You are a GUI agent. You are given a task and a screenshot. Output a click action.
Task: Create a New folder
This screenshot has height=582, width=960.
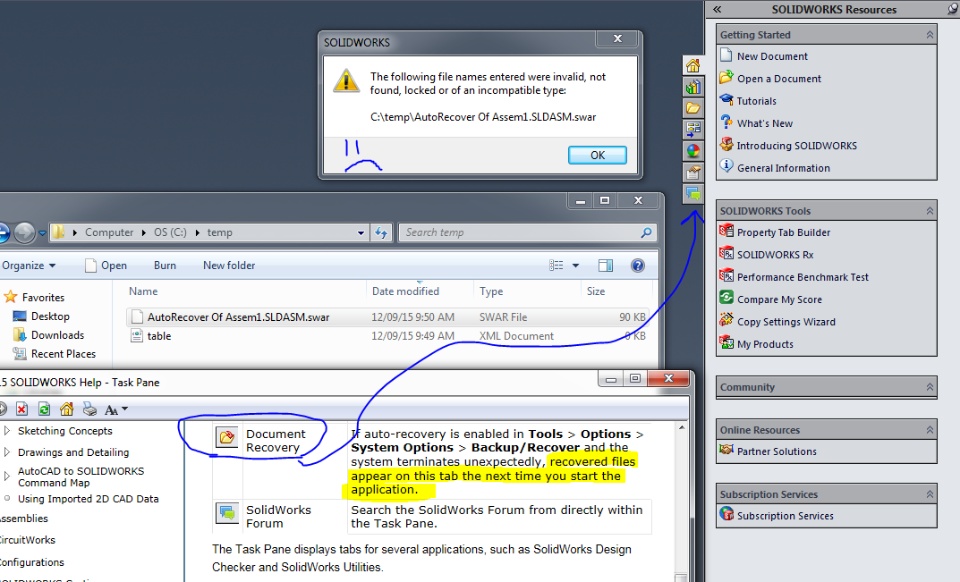tap(229, 266)
